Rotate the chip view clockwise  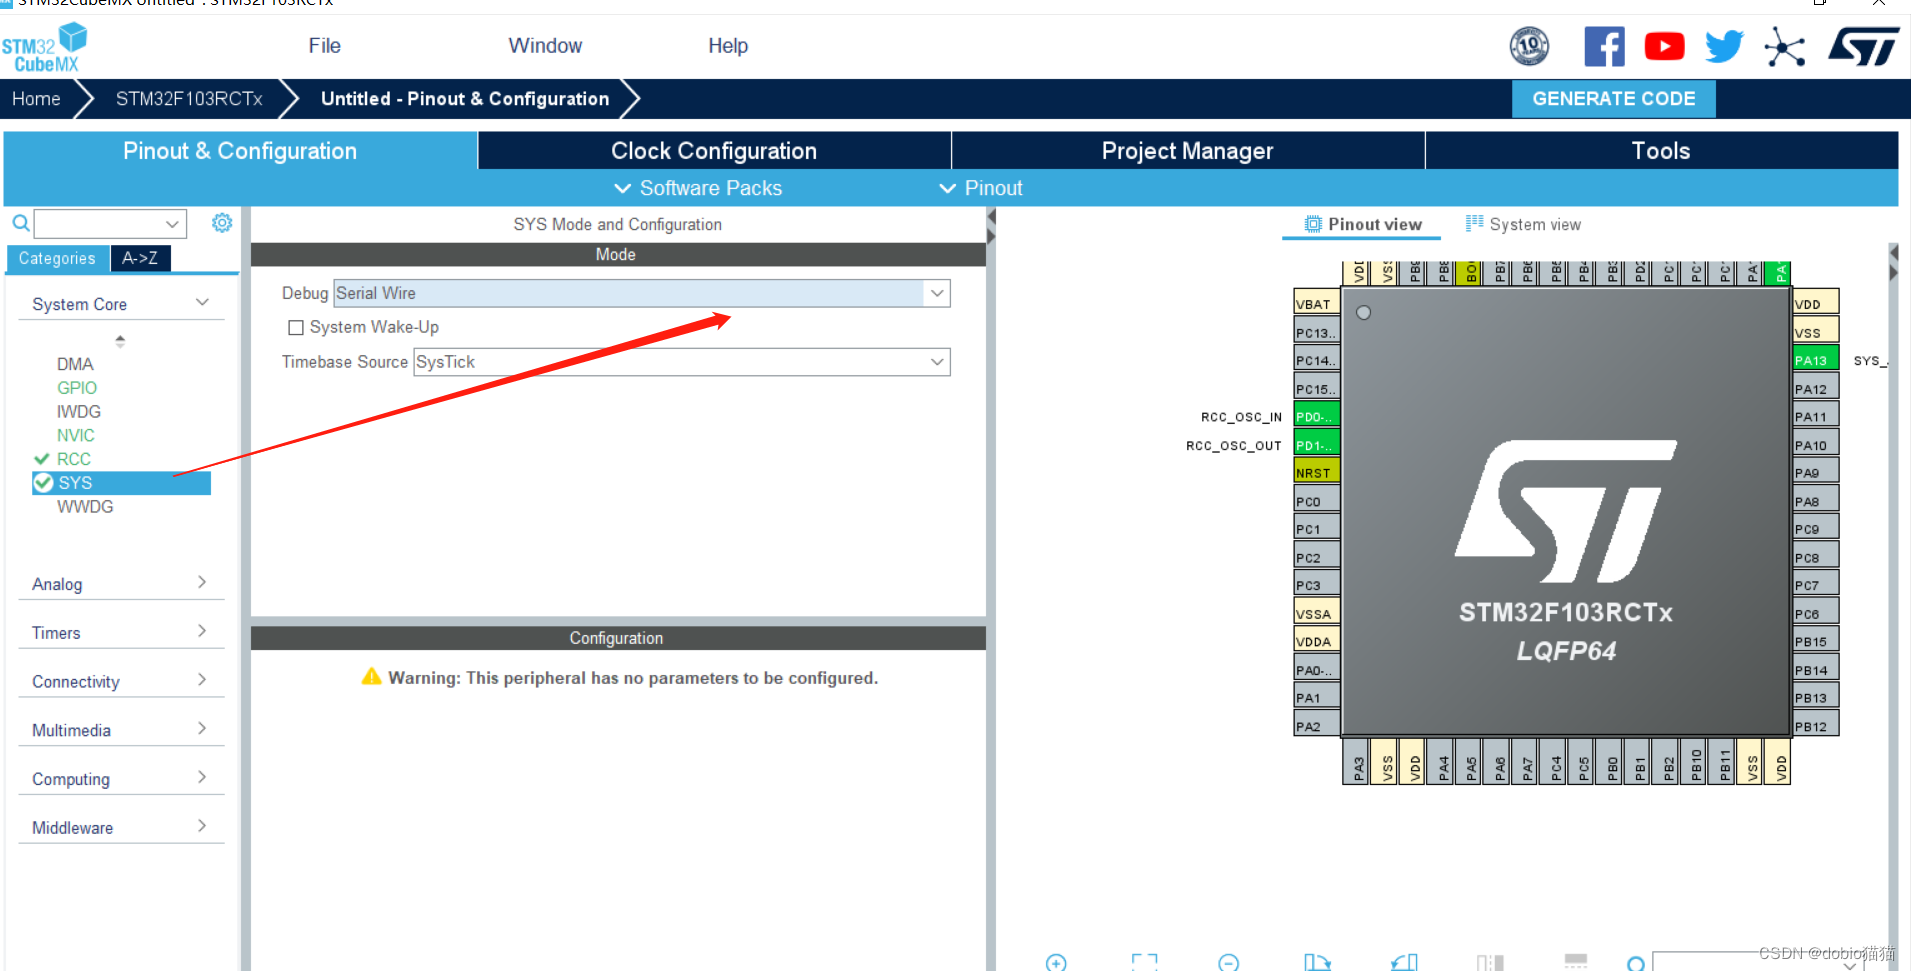pos(1317,962)
